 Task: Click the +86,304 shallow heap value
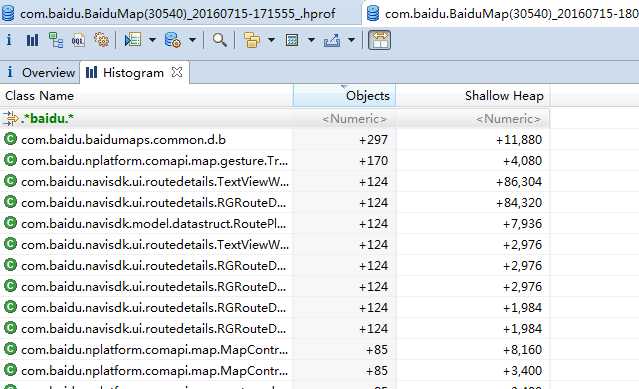(519, 182)
